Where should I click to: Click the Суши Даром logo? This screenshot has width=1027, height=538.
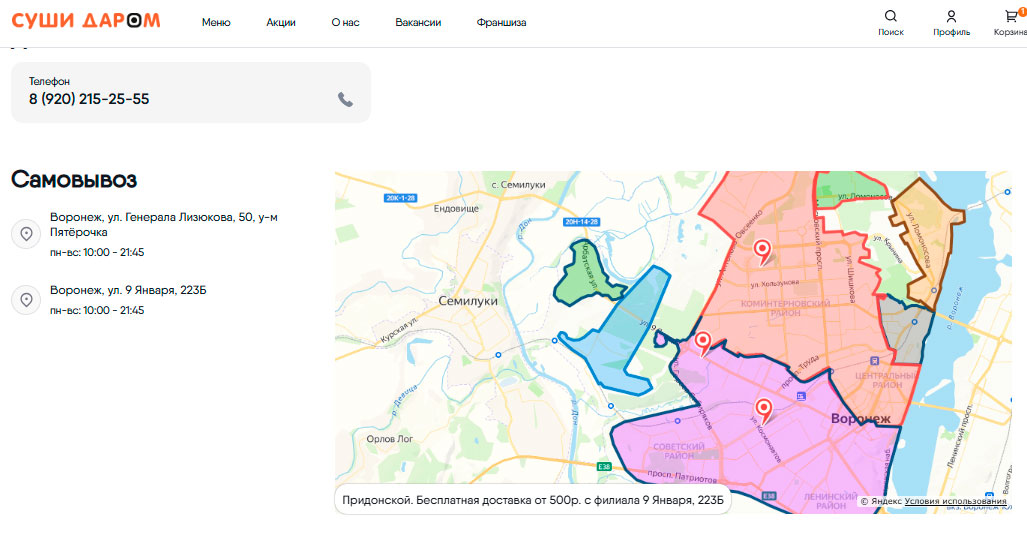pyautogui.click(x=86, y=21)
